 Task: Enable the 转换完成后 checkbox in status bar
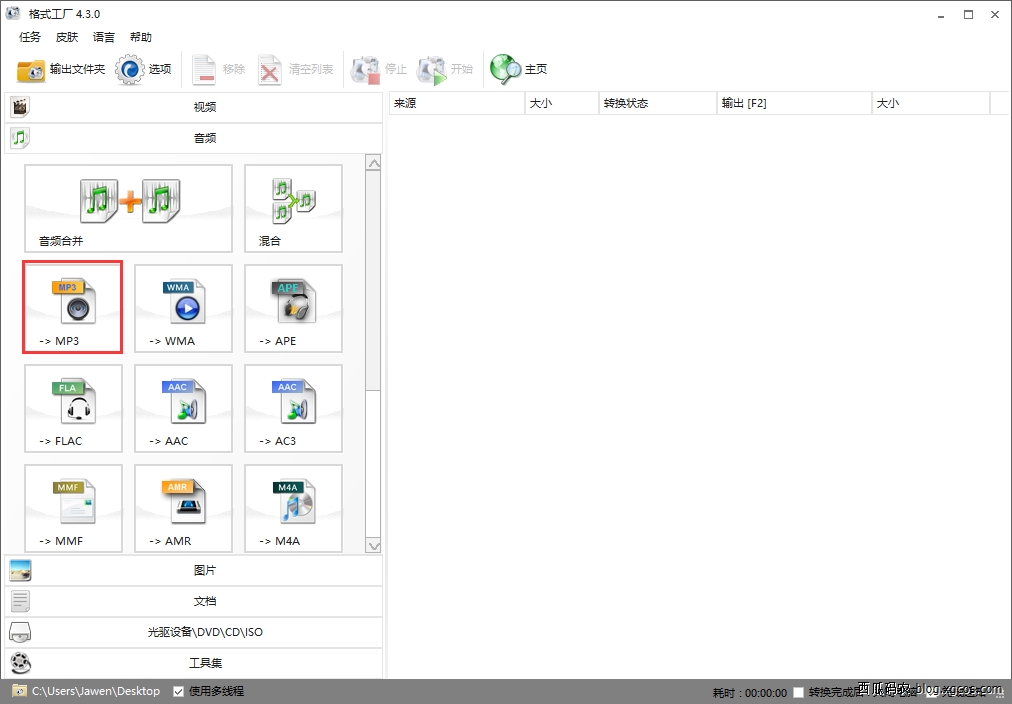(x=799, y=692)
